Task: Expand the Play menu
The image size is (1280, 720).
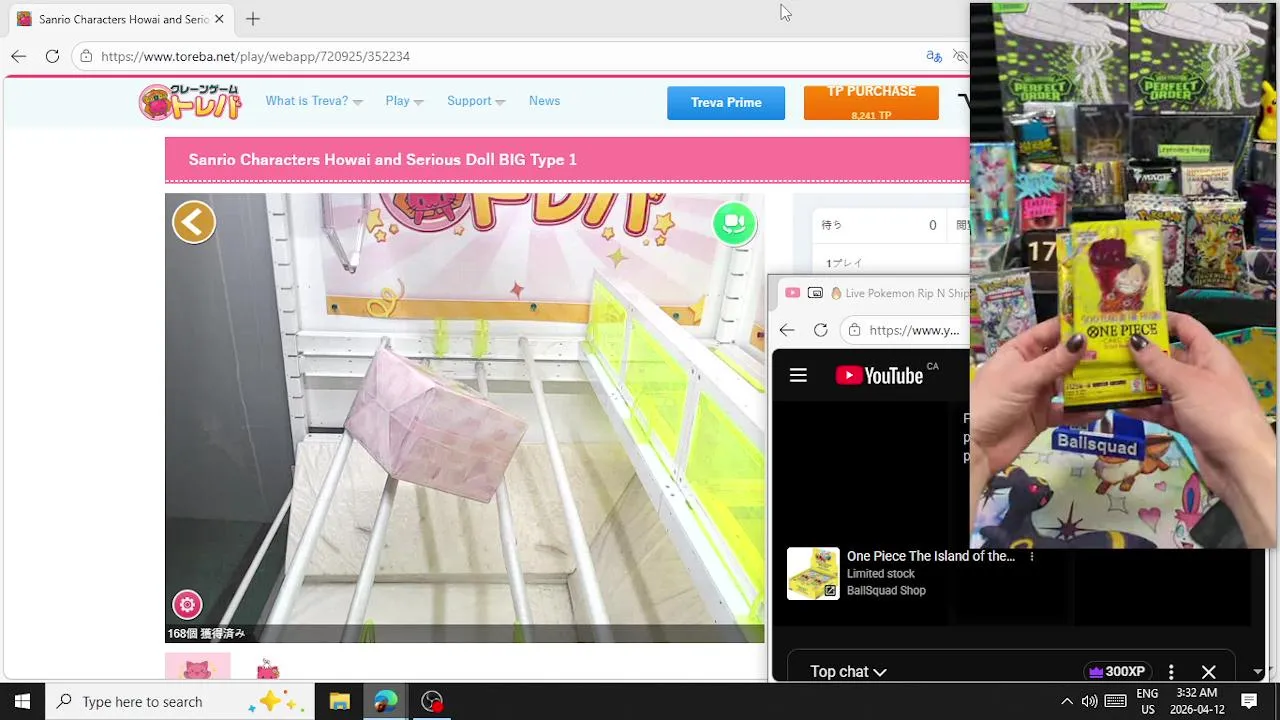Action: tap(404, 101)
